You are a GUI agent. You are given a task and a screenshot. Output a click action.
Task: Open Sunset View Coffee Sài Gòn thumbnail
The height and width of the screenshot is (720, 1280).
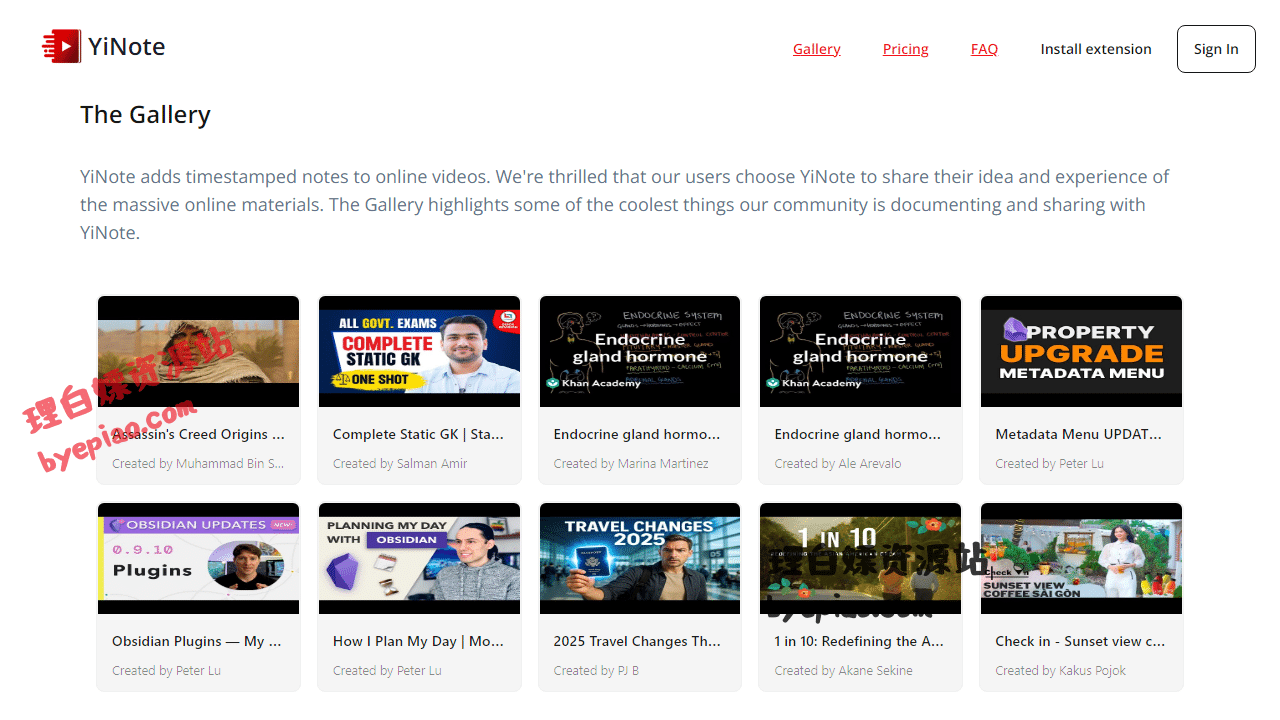(x=1081, y=558)
